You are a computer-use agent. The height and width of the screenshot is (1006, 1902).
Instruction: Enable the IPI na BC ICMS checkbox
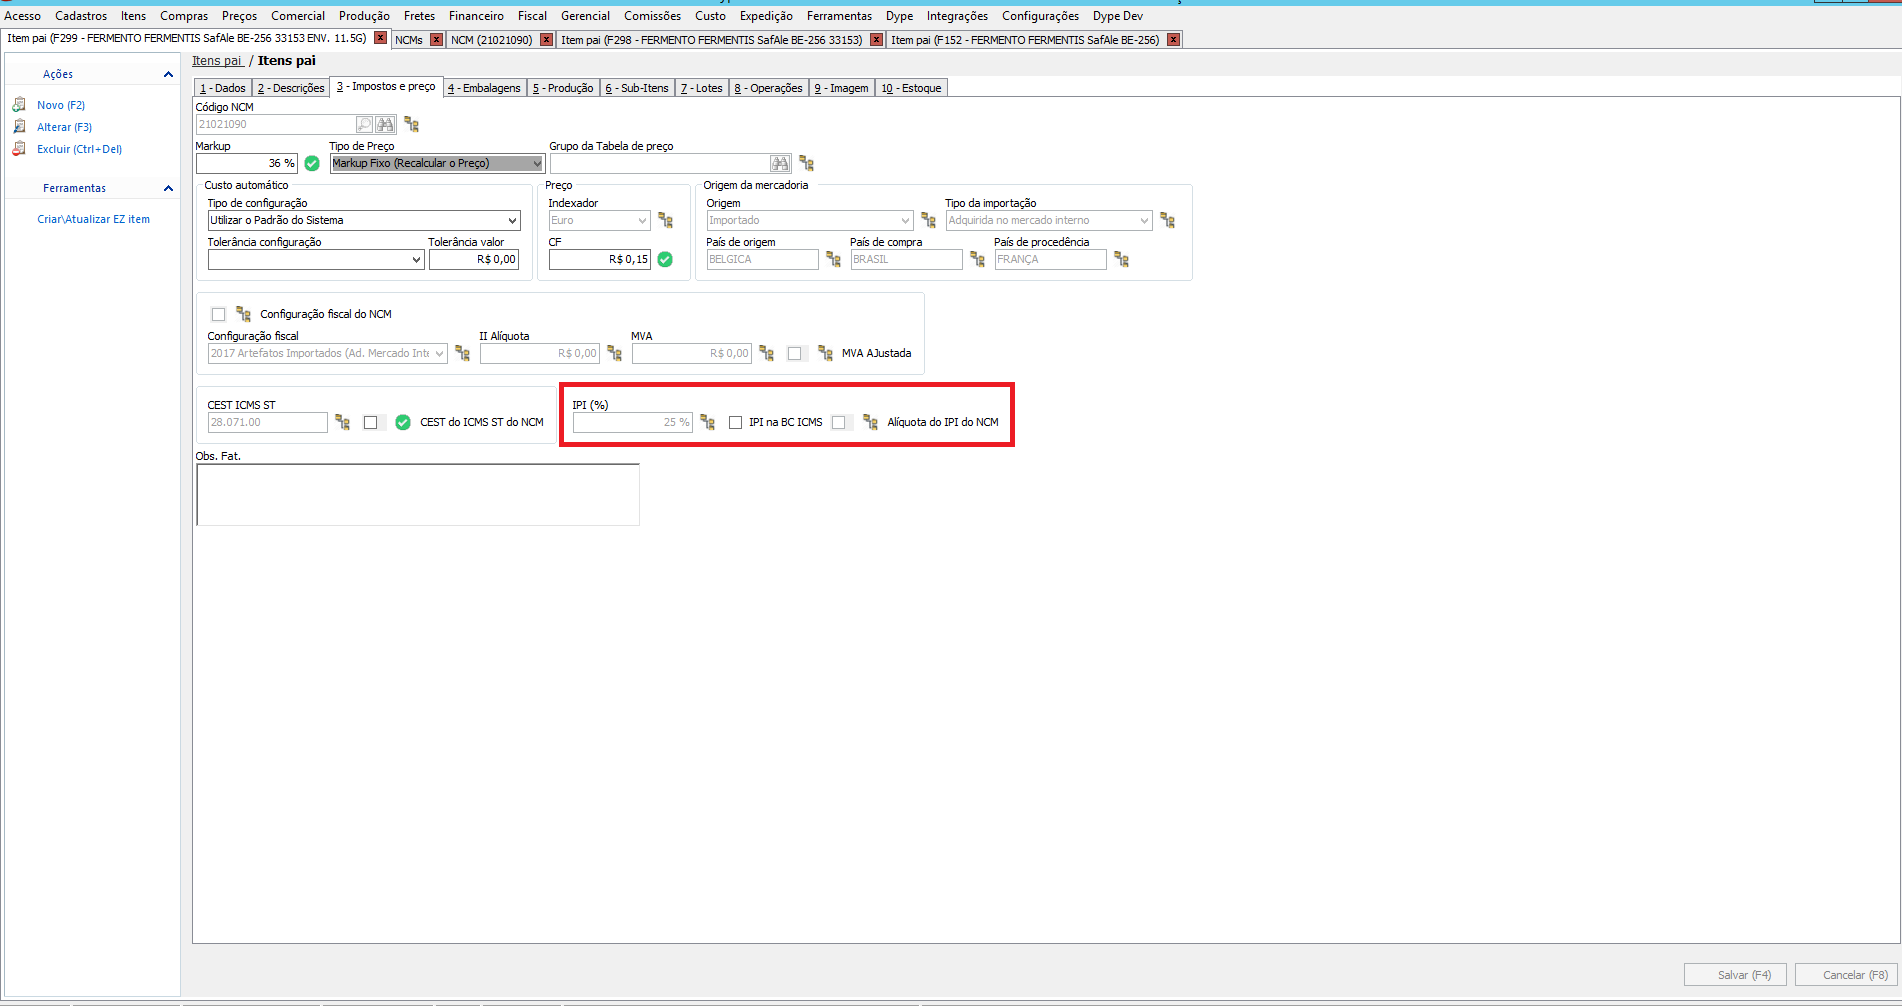tap(736, 423)
